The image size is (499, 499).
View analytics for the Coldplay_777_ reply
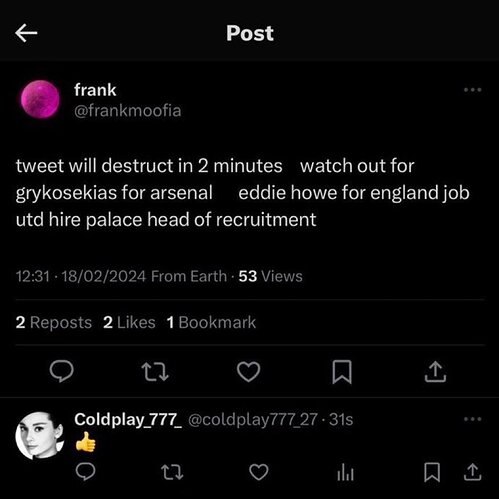point(345,472)
